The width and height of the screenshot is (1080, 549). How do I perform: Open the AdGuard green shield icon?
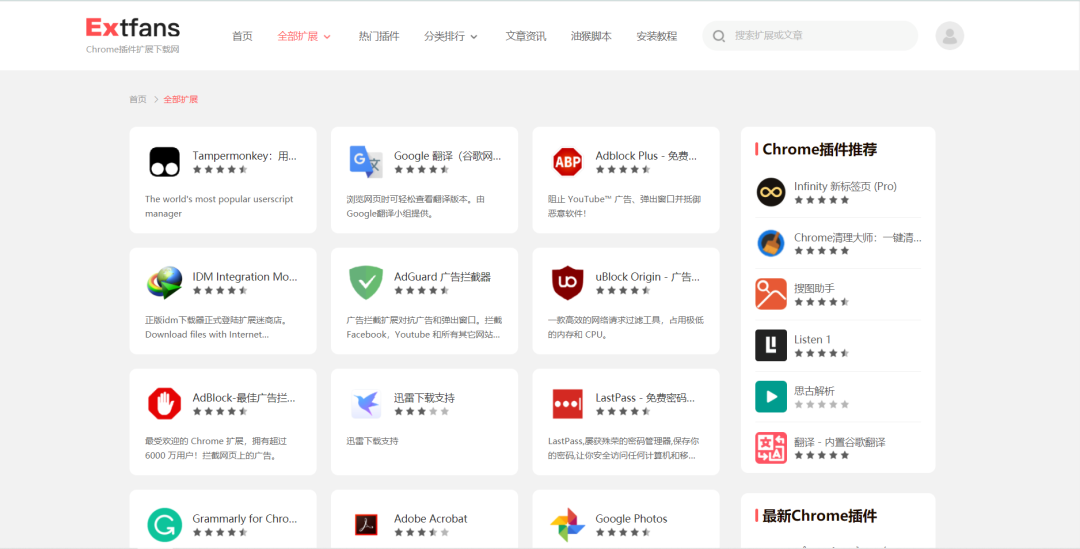(x=366, y=283)
